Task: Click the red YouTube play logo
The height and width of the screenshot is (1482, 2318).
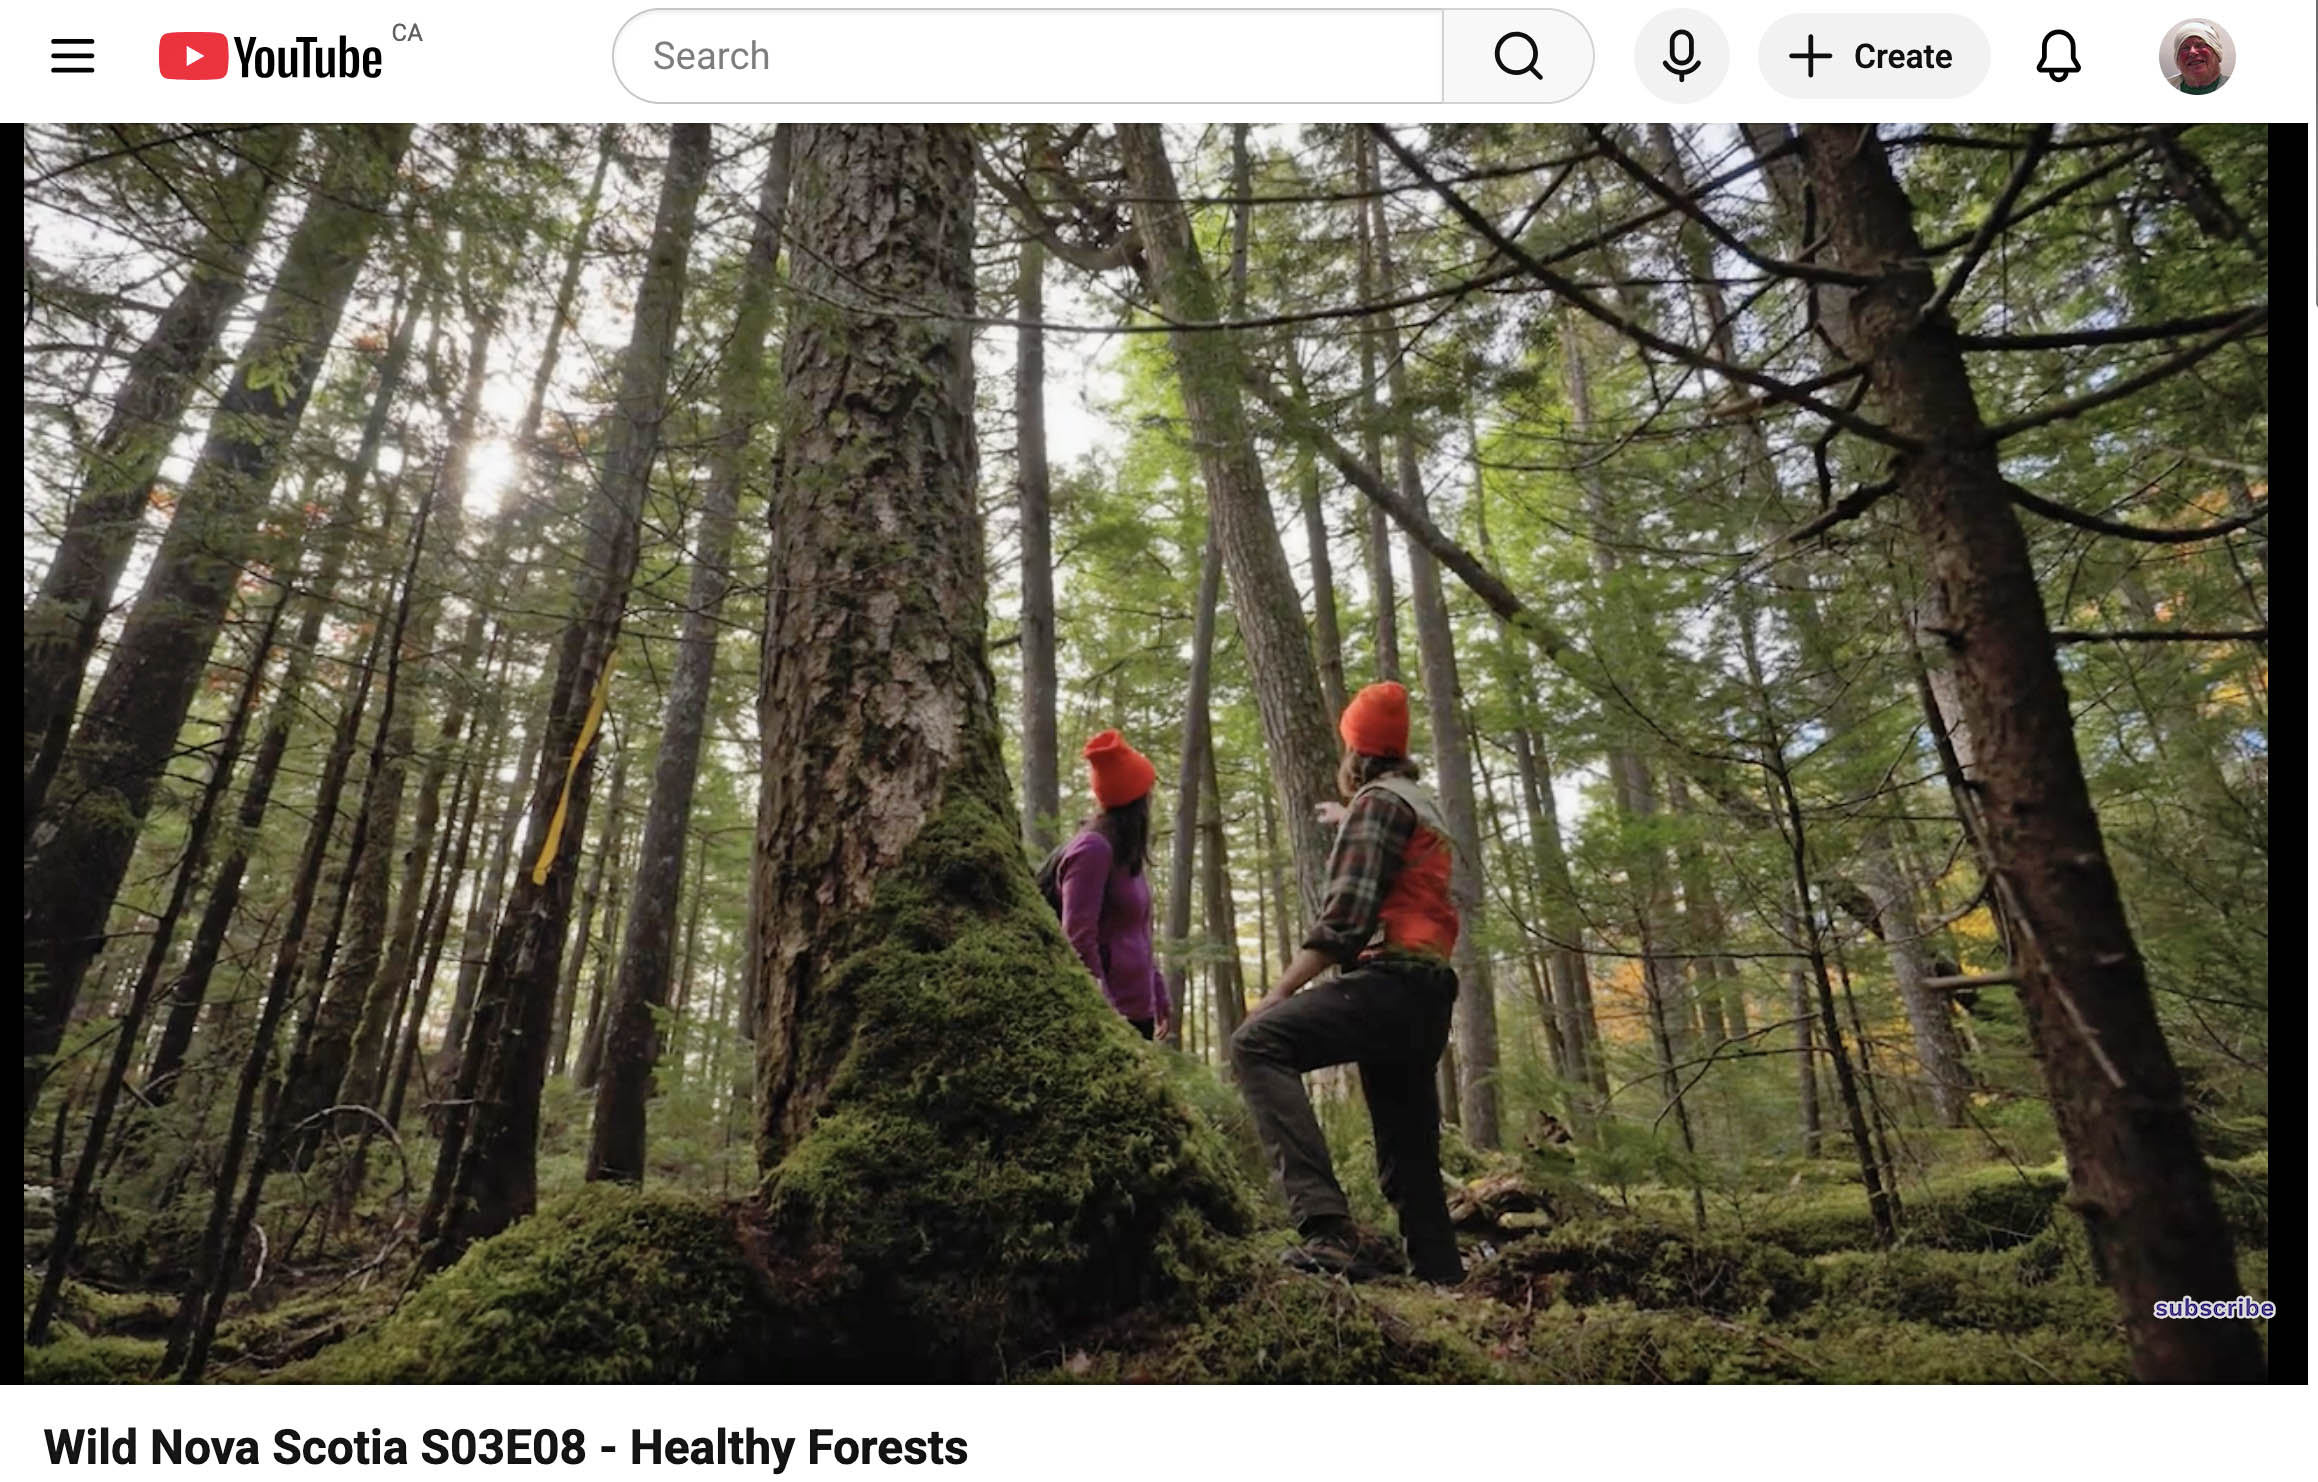Action: 193,56
